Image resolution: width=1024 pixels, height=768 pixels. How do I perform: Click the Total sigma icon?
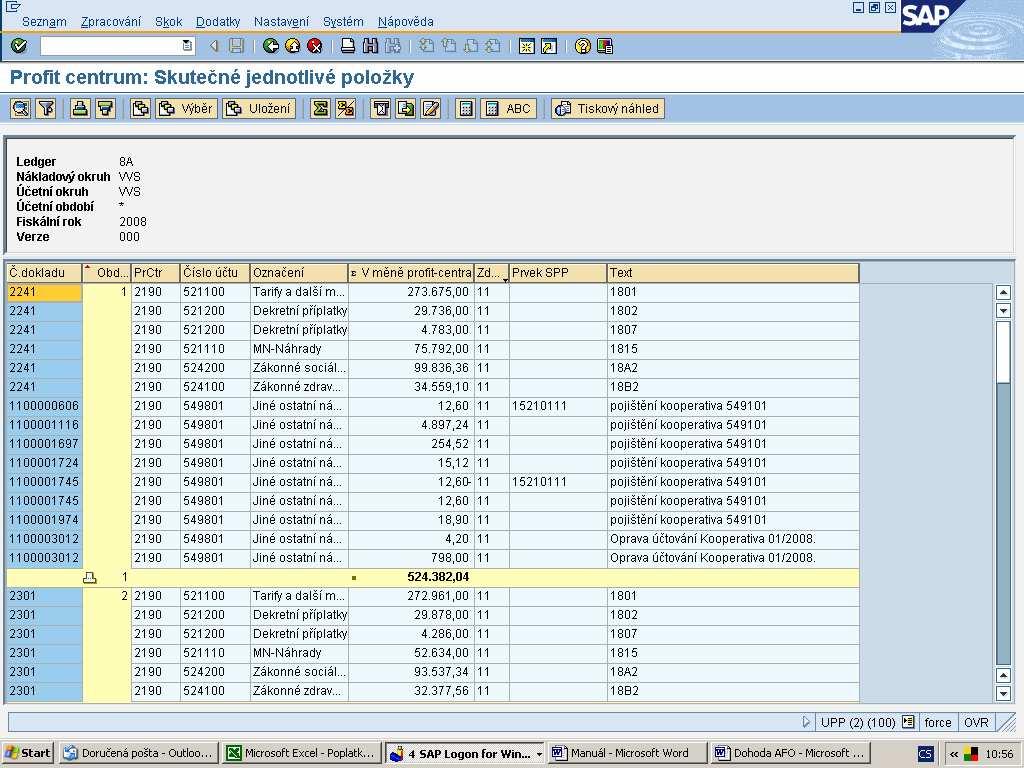(x=320, y=108)
